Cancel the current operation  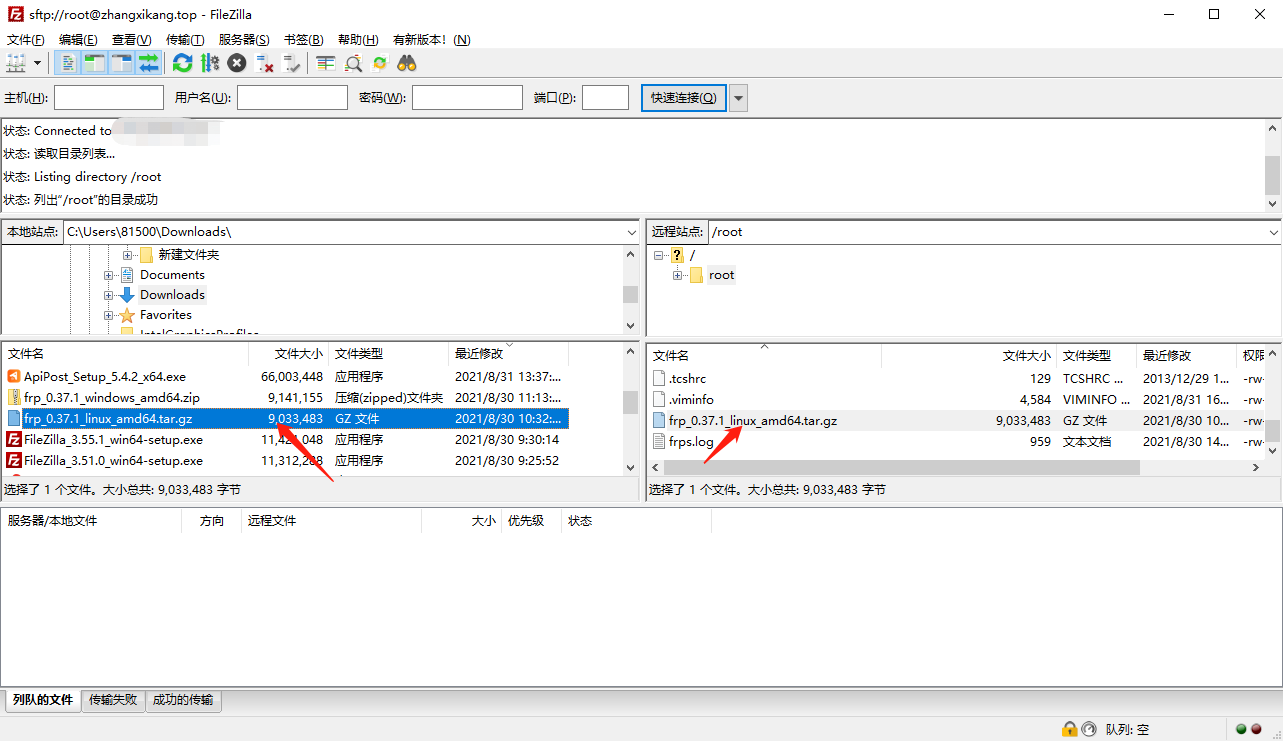(236, 63)
